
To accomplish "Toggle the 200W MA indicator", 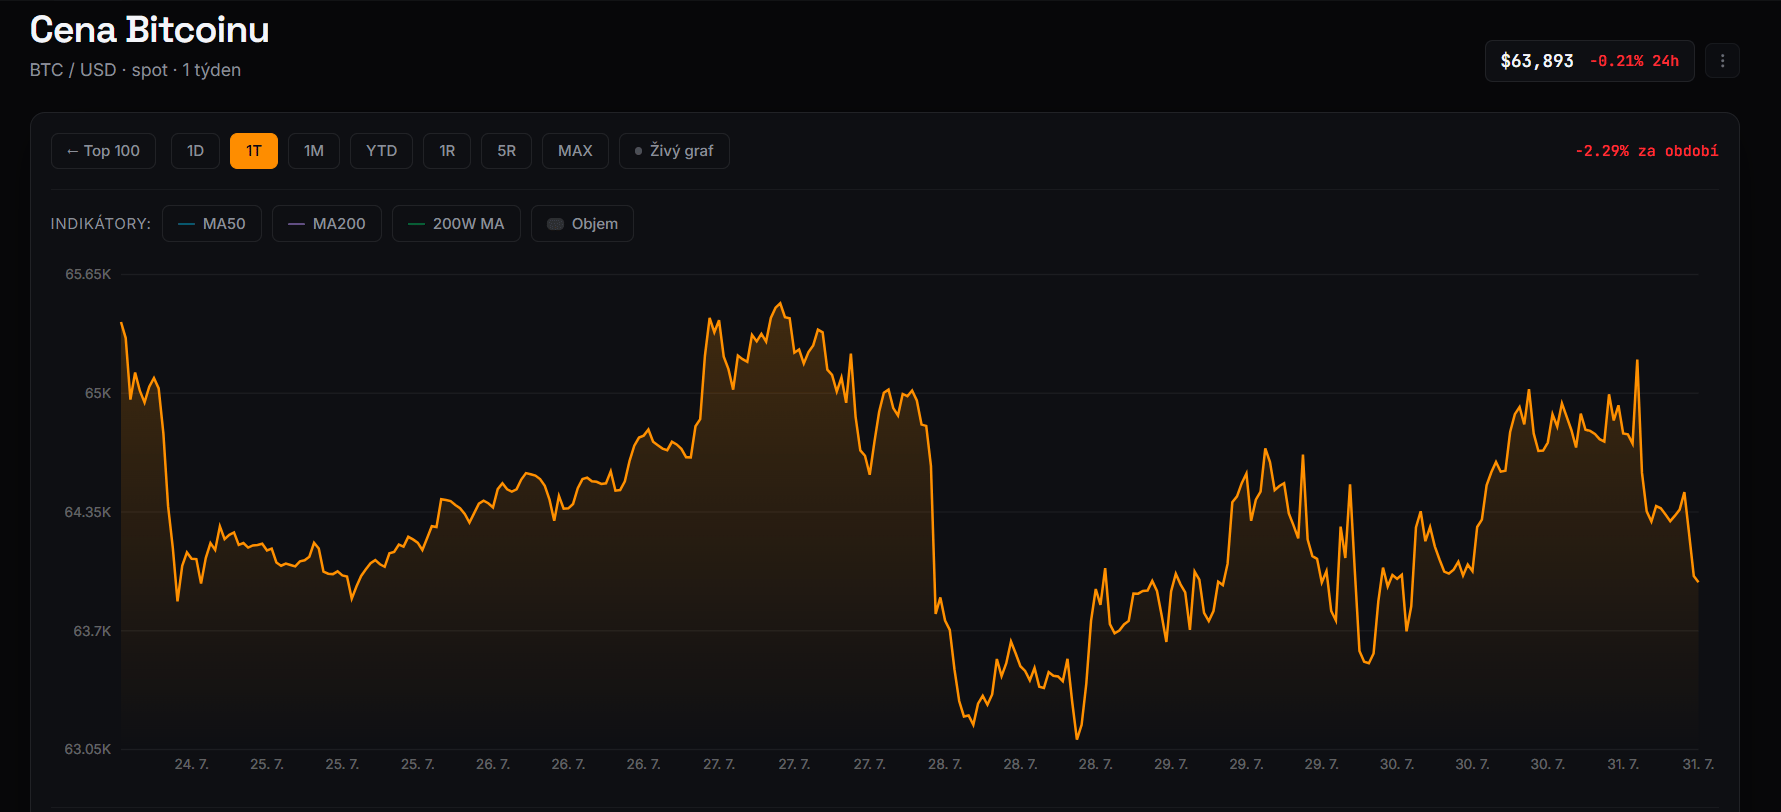I will point(456,224).
